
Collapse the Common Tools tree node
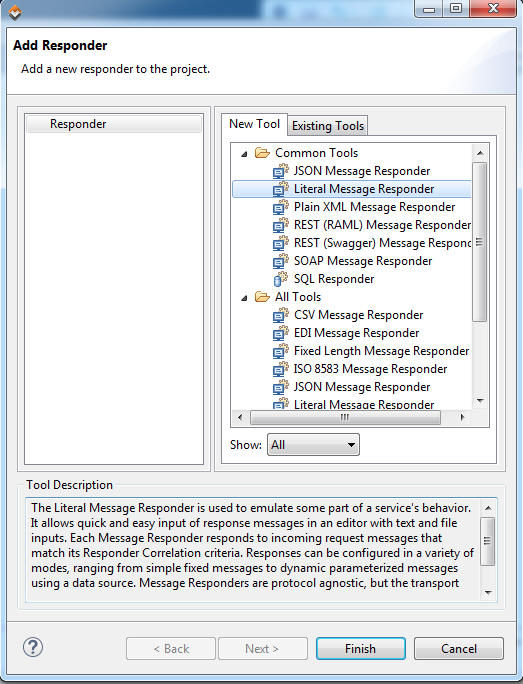[244, 154]
